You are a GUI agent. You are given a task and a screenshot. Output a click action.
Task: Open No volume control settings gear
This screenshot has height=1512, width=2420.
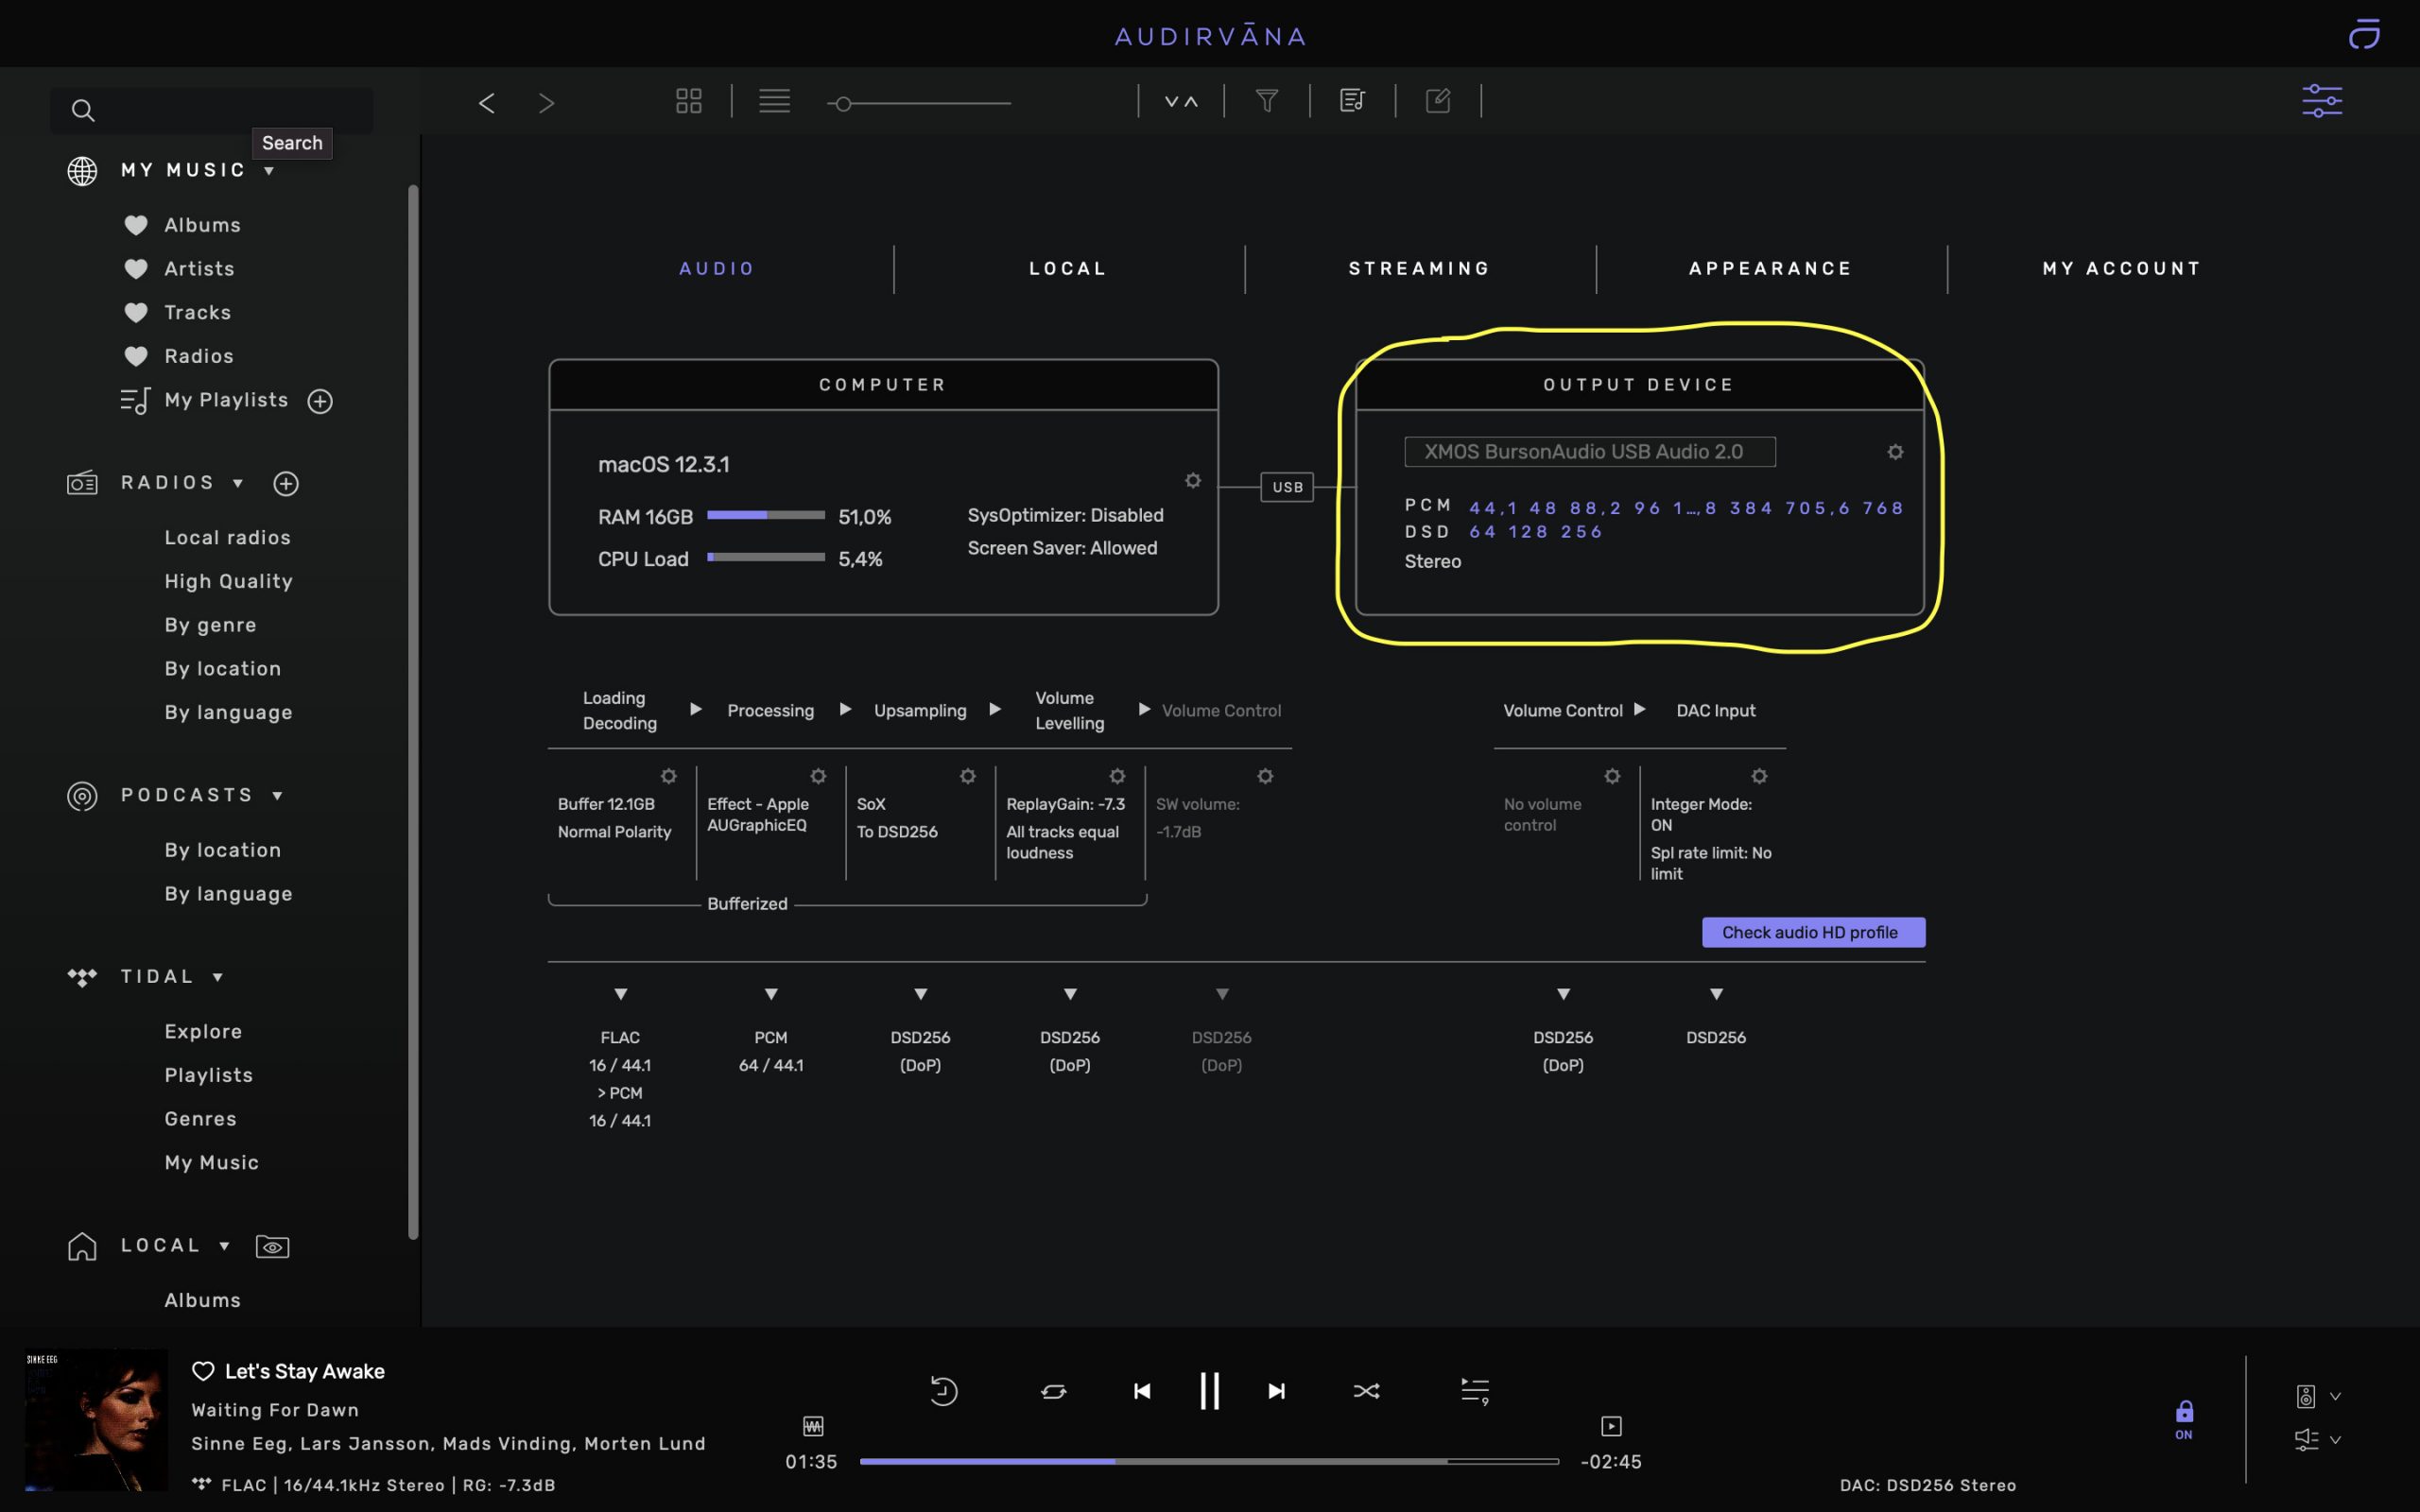tap(1612, 776)
